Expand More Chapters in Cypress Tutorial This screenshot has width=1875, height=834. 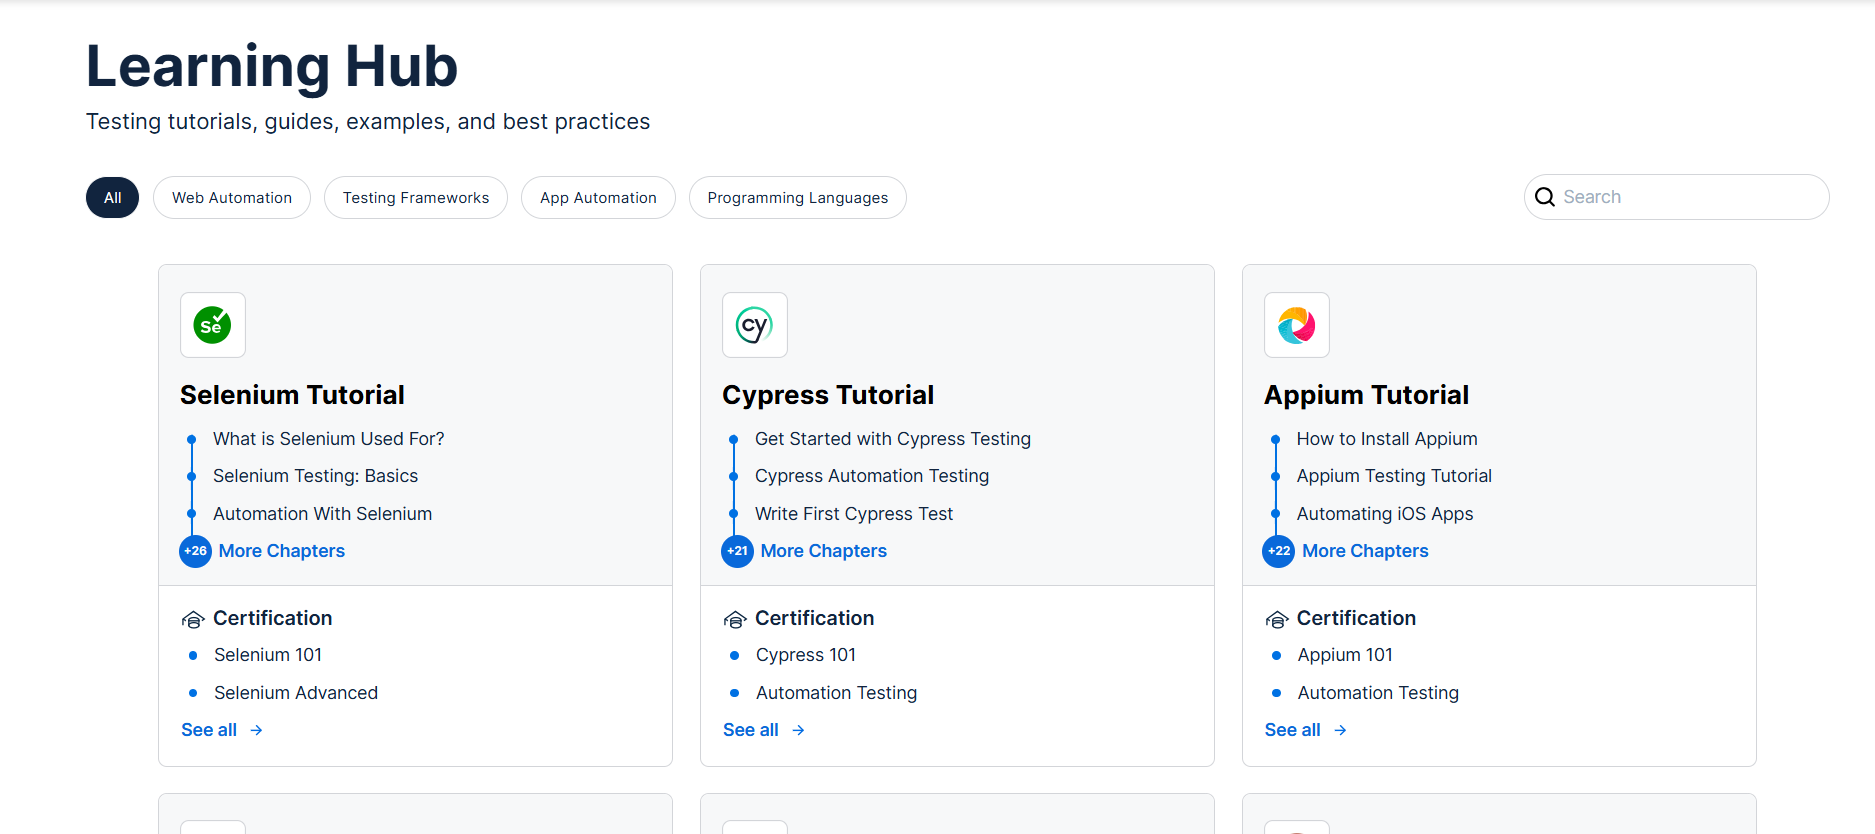pyautogui.click(x=823, y=551)
